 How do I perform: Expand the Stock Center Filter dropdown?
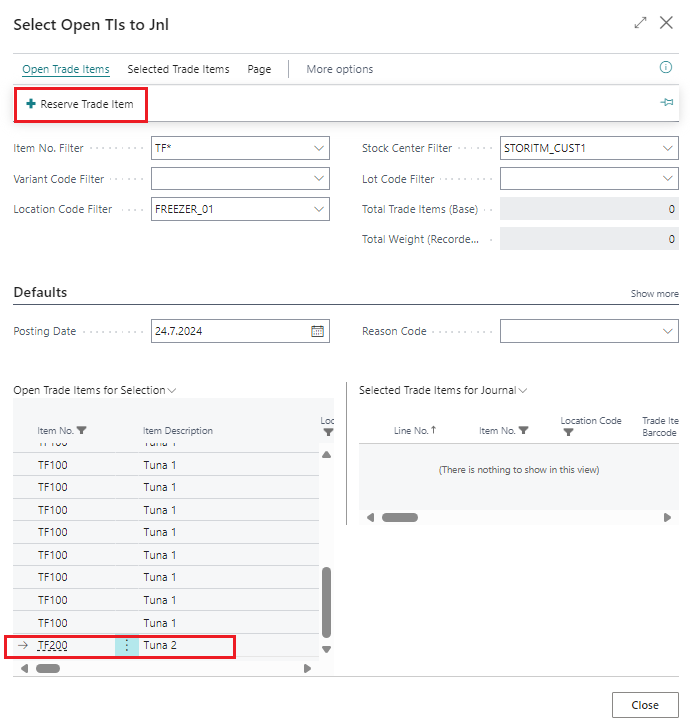[668, 148]
